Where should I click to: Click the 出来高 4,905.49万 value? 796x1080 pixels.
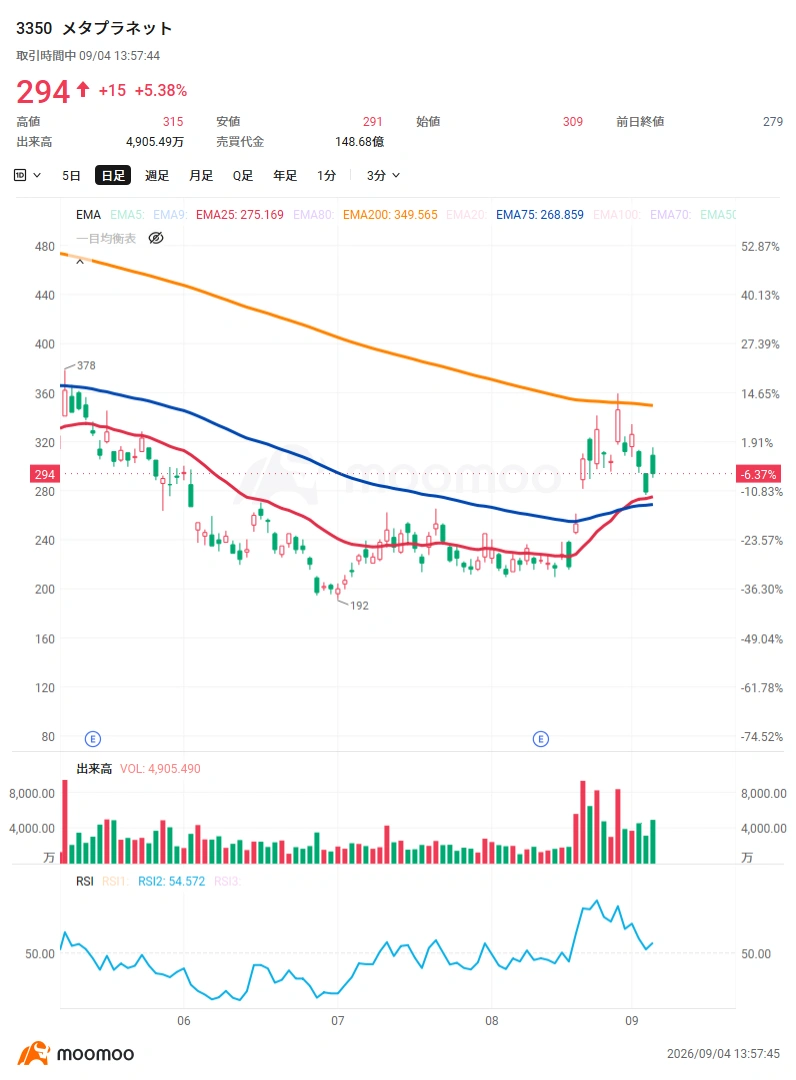tap(155, 142)
